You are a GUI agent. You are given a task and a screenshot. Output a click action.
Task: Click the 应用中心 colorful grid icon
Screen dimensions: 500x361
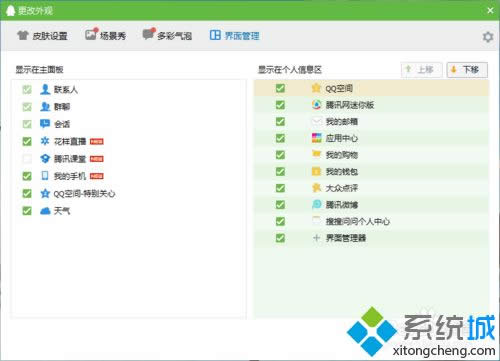[316, 138]
